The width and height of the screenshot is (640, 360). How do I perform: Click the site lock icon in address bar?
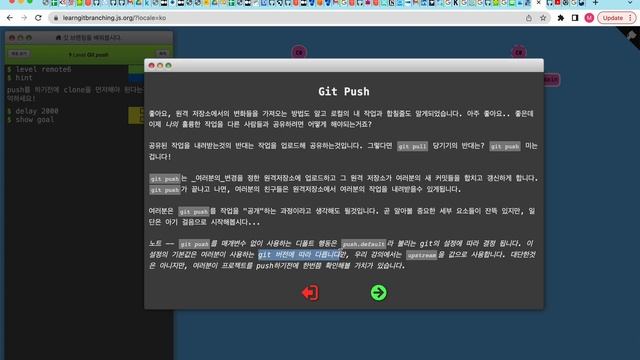(x=56, y=18)
